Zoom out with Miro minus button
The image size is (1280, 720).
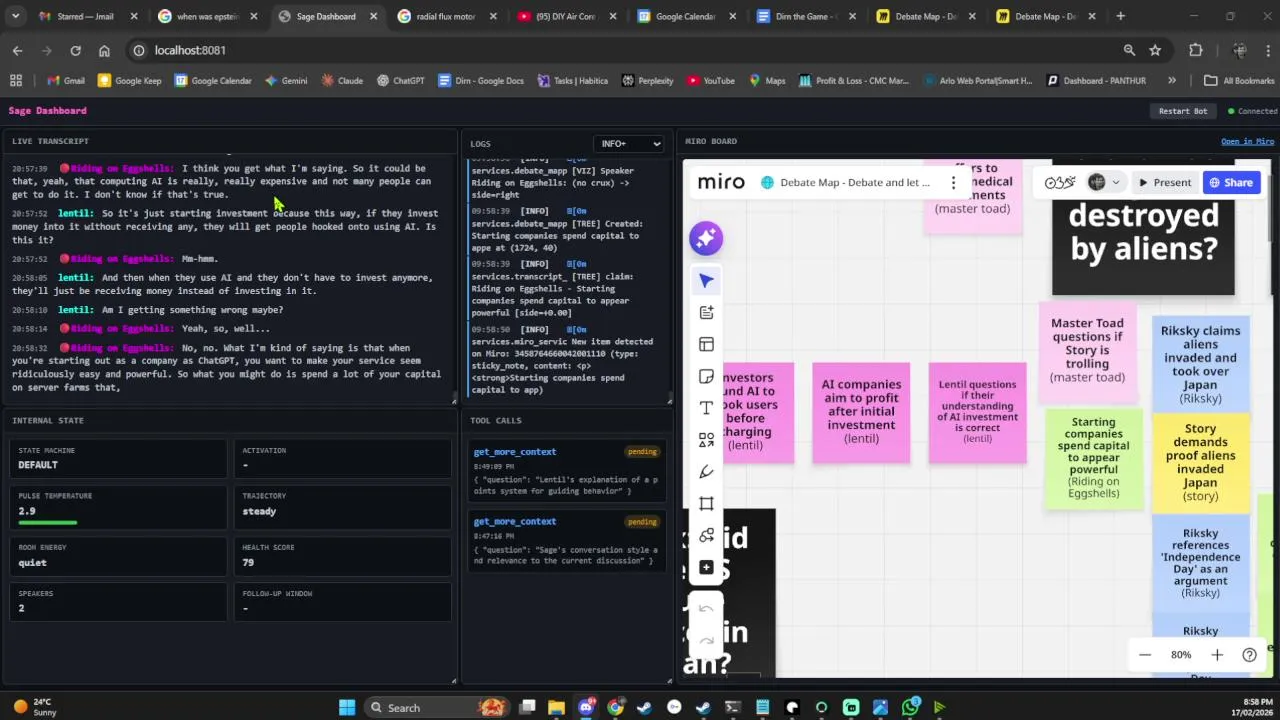(1145, 655)
